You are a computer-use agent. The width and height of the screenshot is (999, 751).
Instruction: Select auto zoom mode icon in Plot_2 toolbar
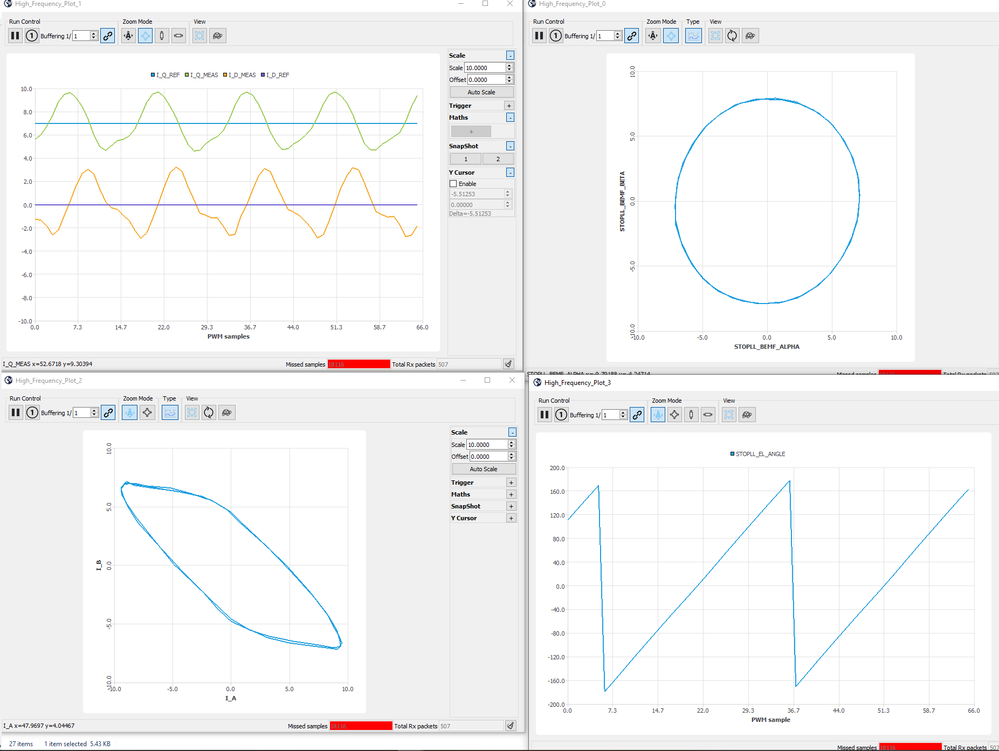click(129, 412)
